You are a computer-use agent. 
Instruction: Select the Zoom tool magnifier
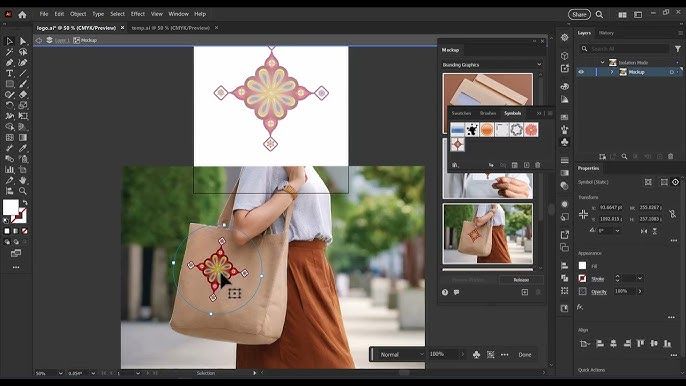point(23,191)
